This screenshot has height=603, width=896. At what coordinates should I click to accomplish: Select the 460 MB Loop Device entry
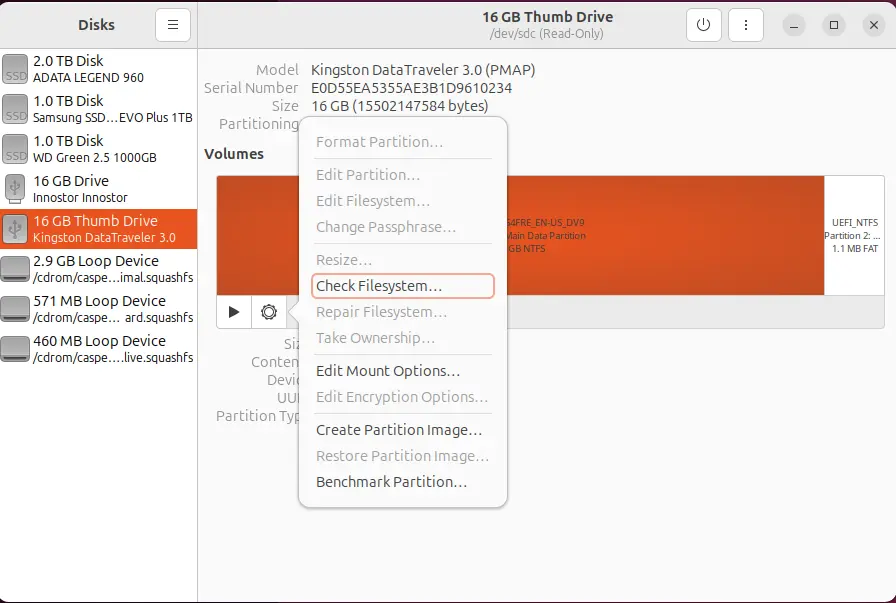click(98, 349)
